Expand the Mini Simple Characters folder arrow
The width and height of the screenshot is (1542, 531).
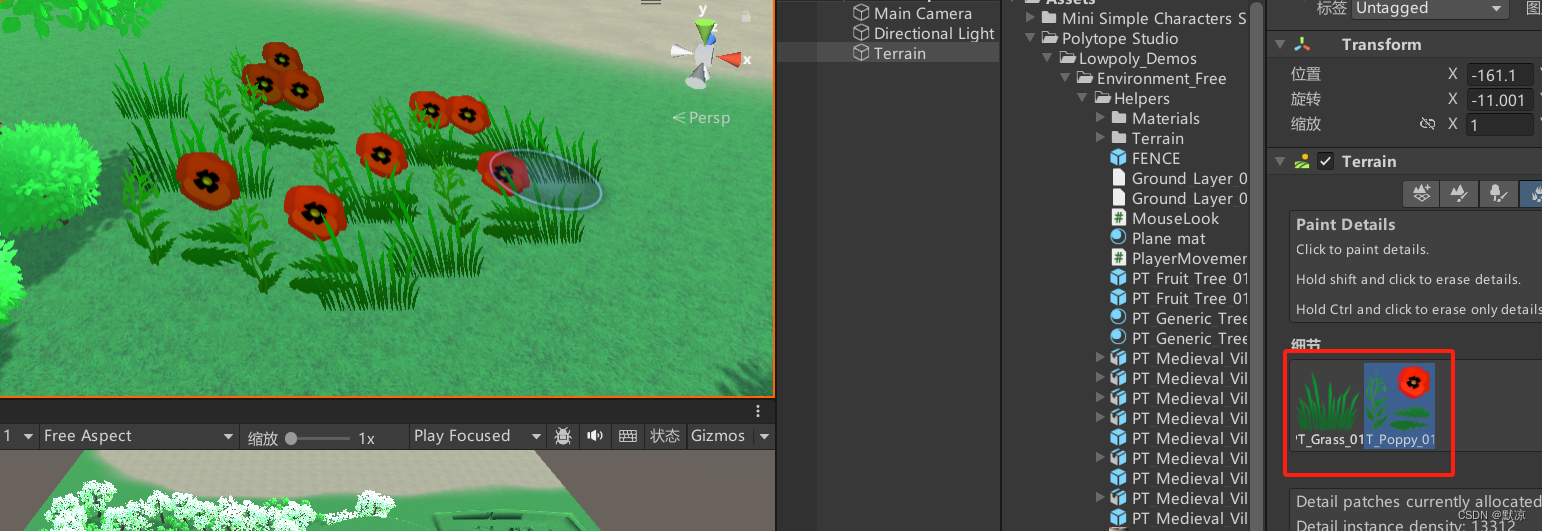[x=1031, y=18]
